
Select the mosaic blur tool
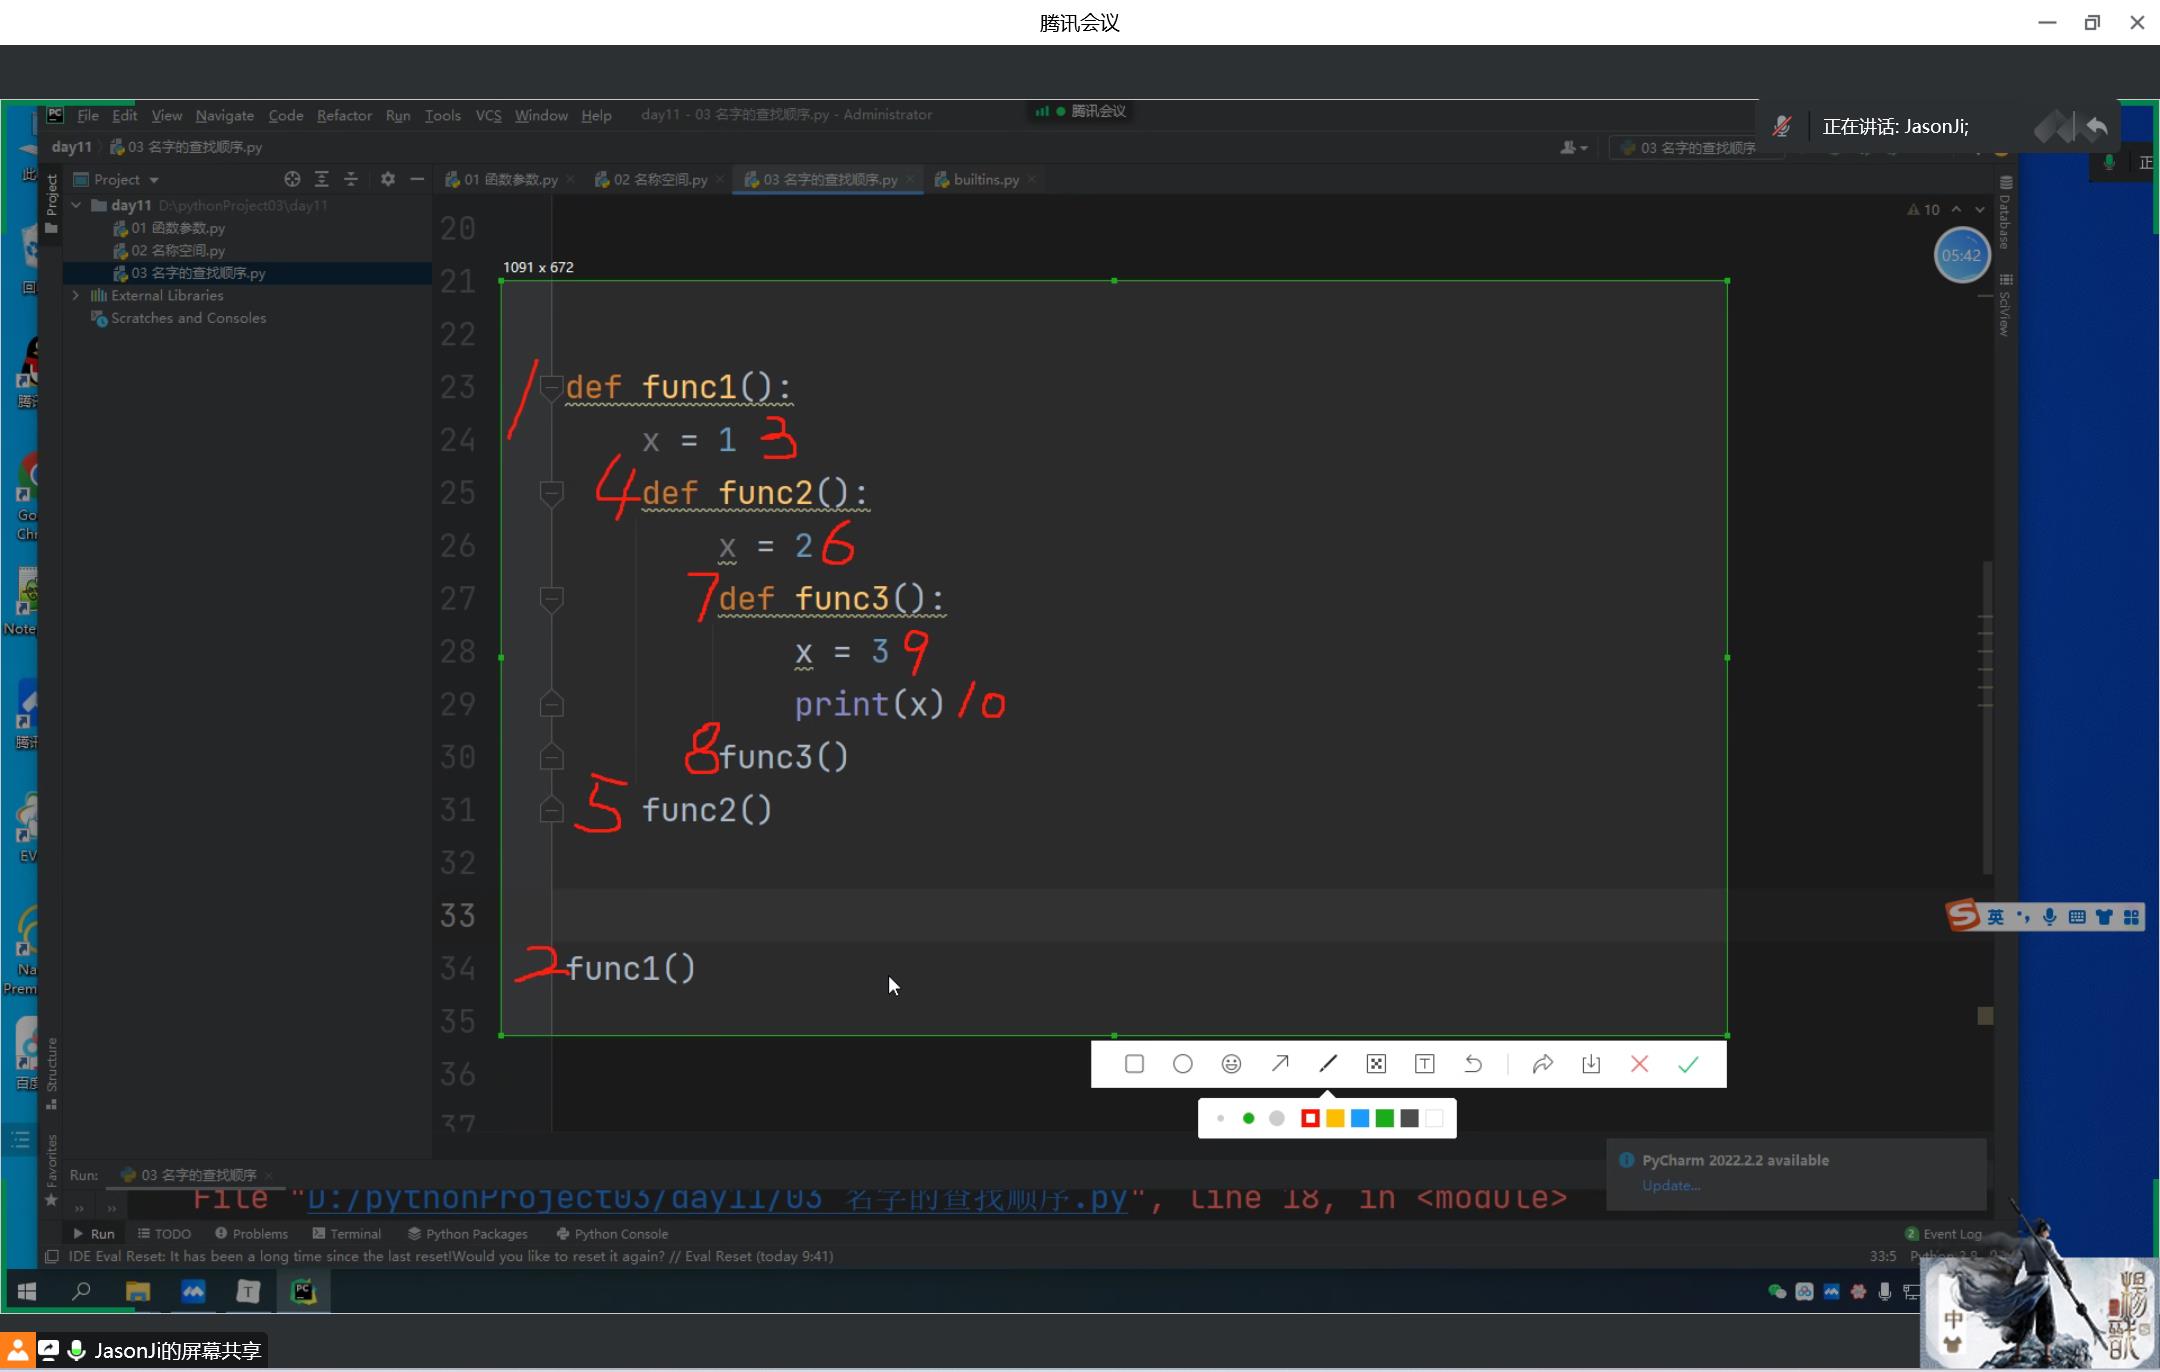pyautogui.click(x=1376, y=1064)
